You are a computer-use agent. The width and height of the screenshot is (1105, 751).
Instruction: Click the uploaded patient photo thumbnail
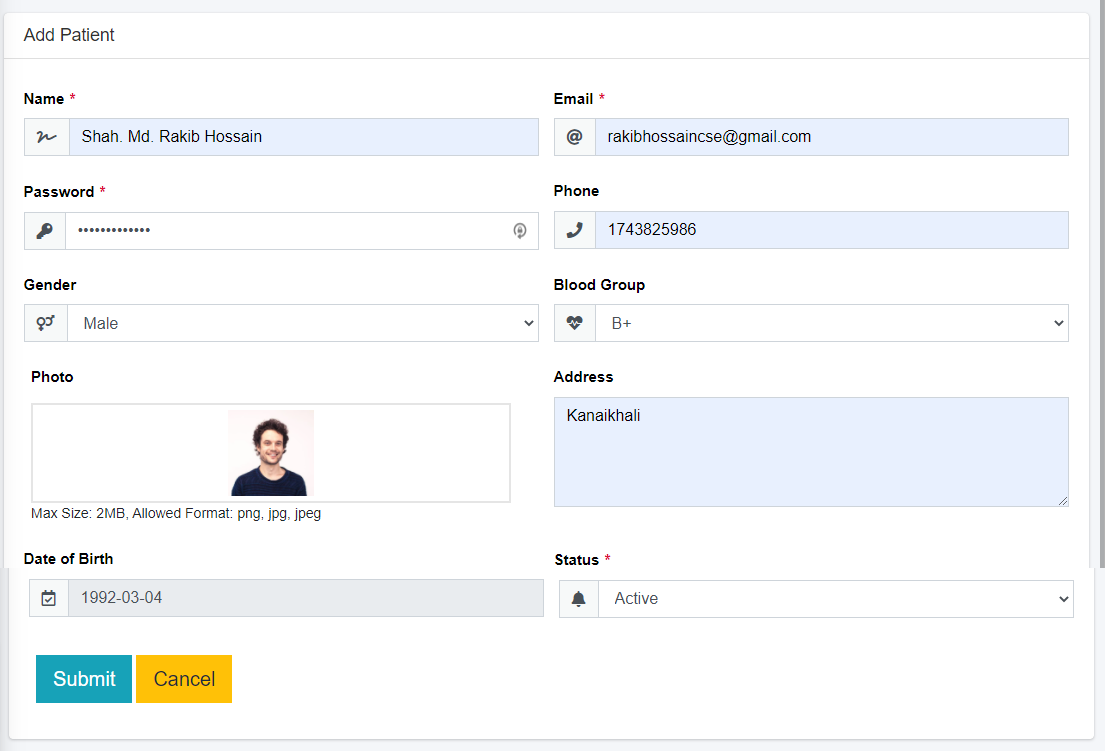pyautogui.click(x=271, y=453)
